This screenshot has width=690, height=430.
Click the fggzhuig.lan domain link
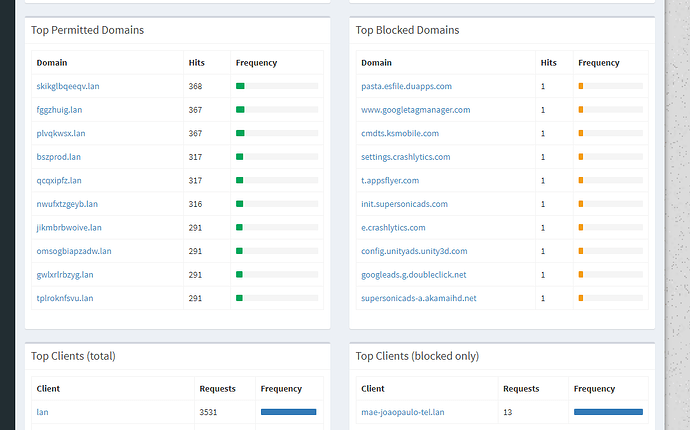click(62, 110)
